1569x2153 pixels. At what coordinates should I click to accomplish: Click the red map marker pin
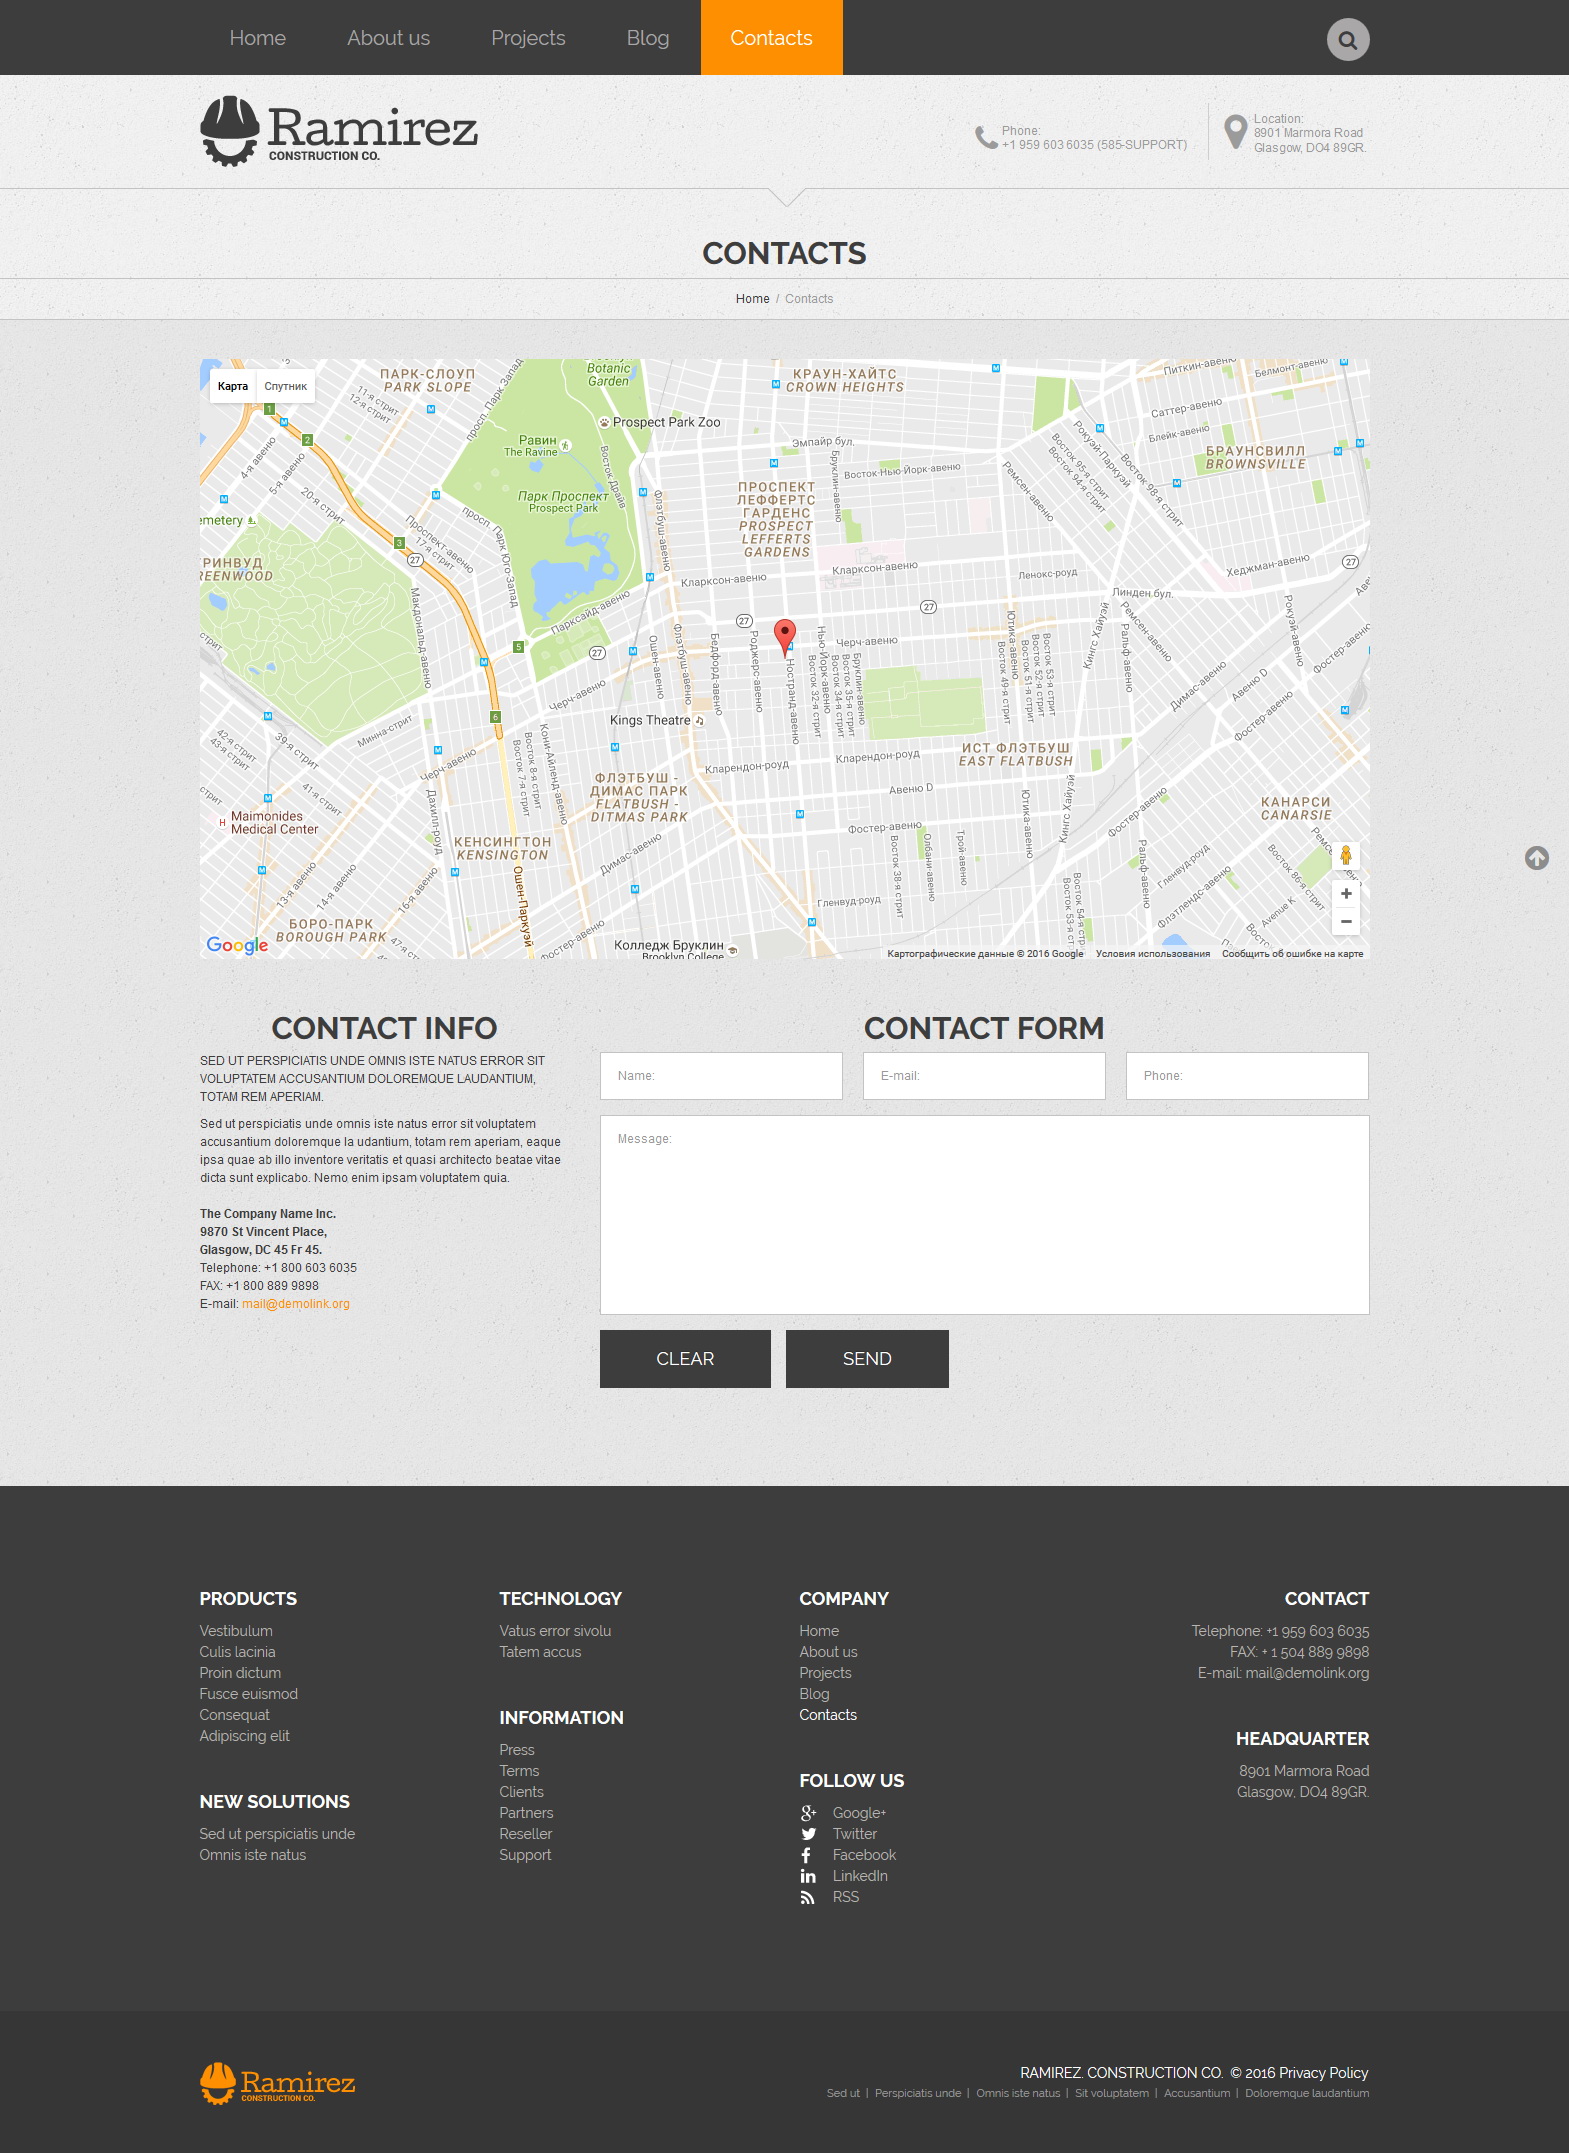pos(785,637)
